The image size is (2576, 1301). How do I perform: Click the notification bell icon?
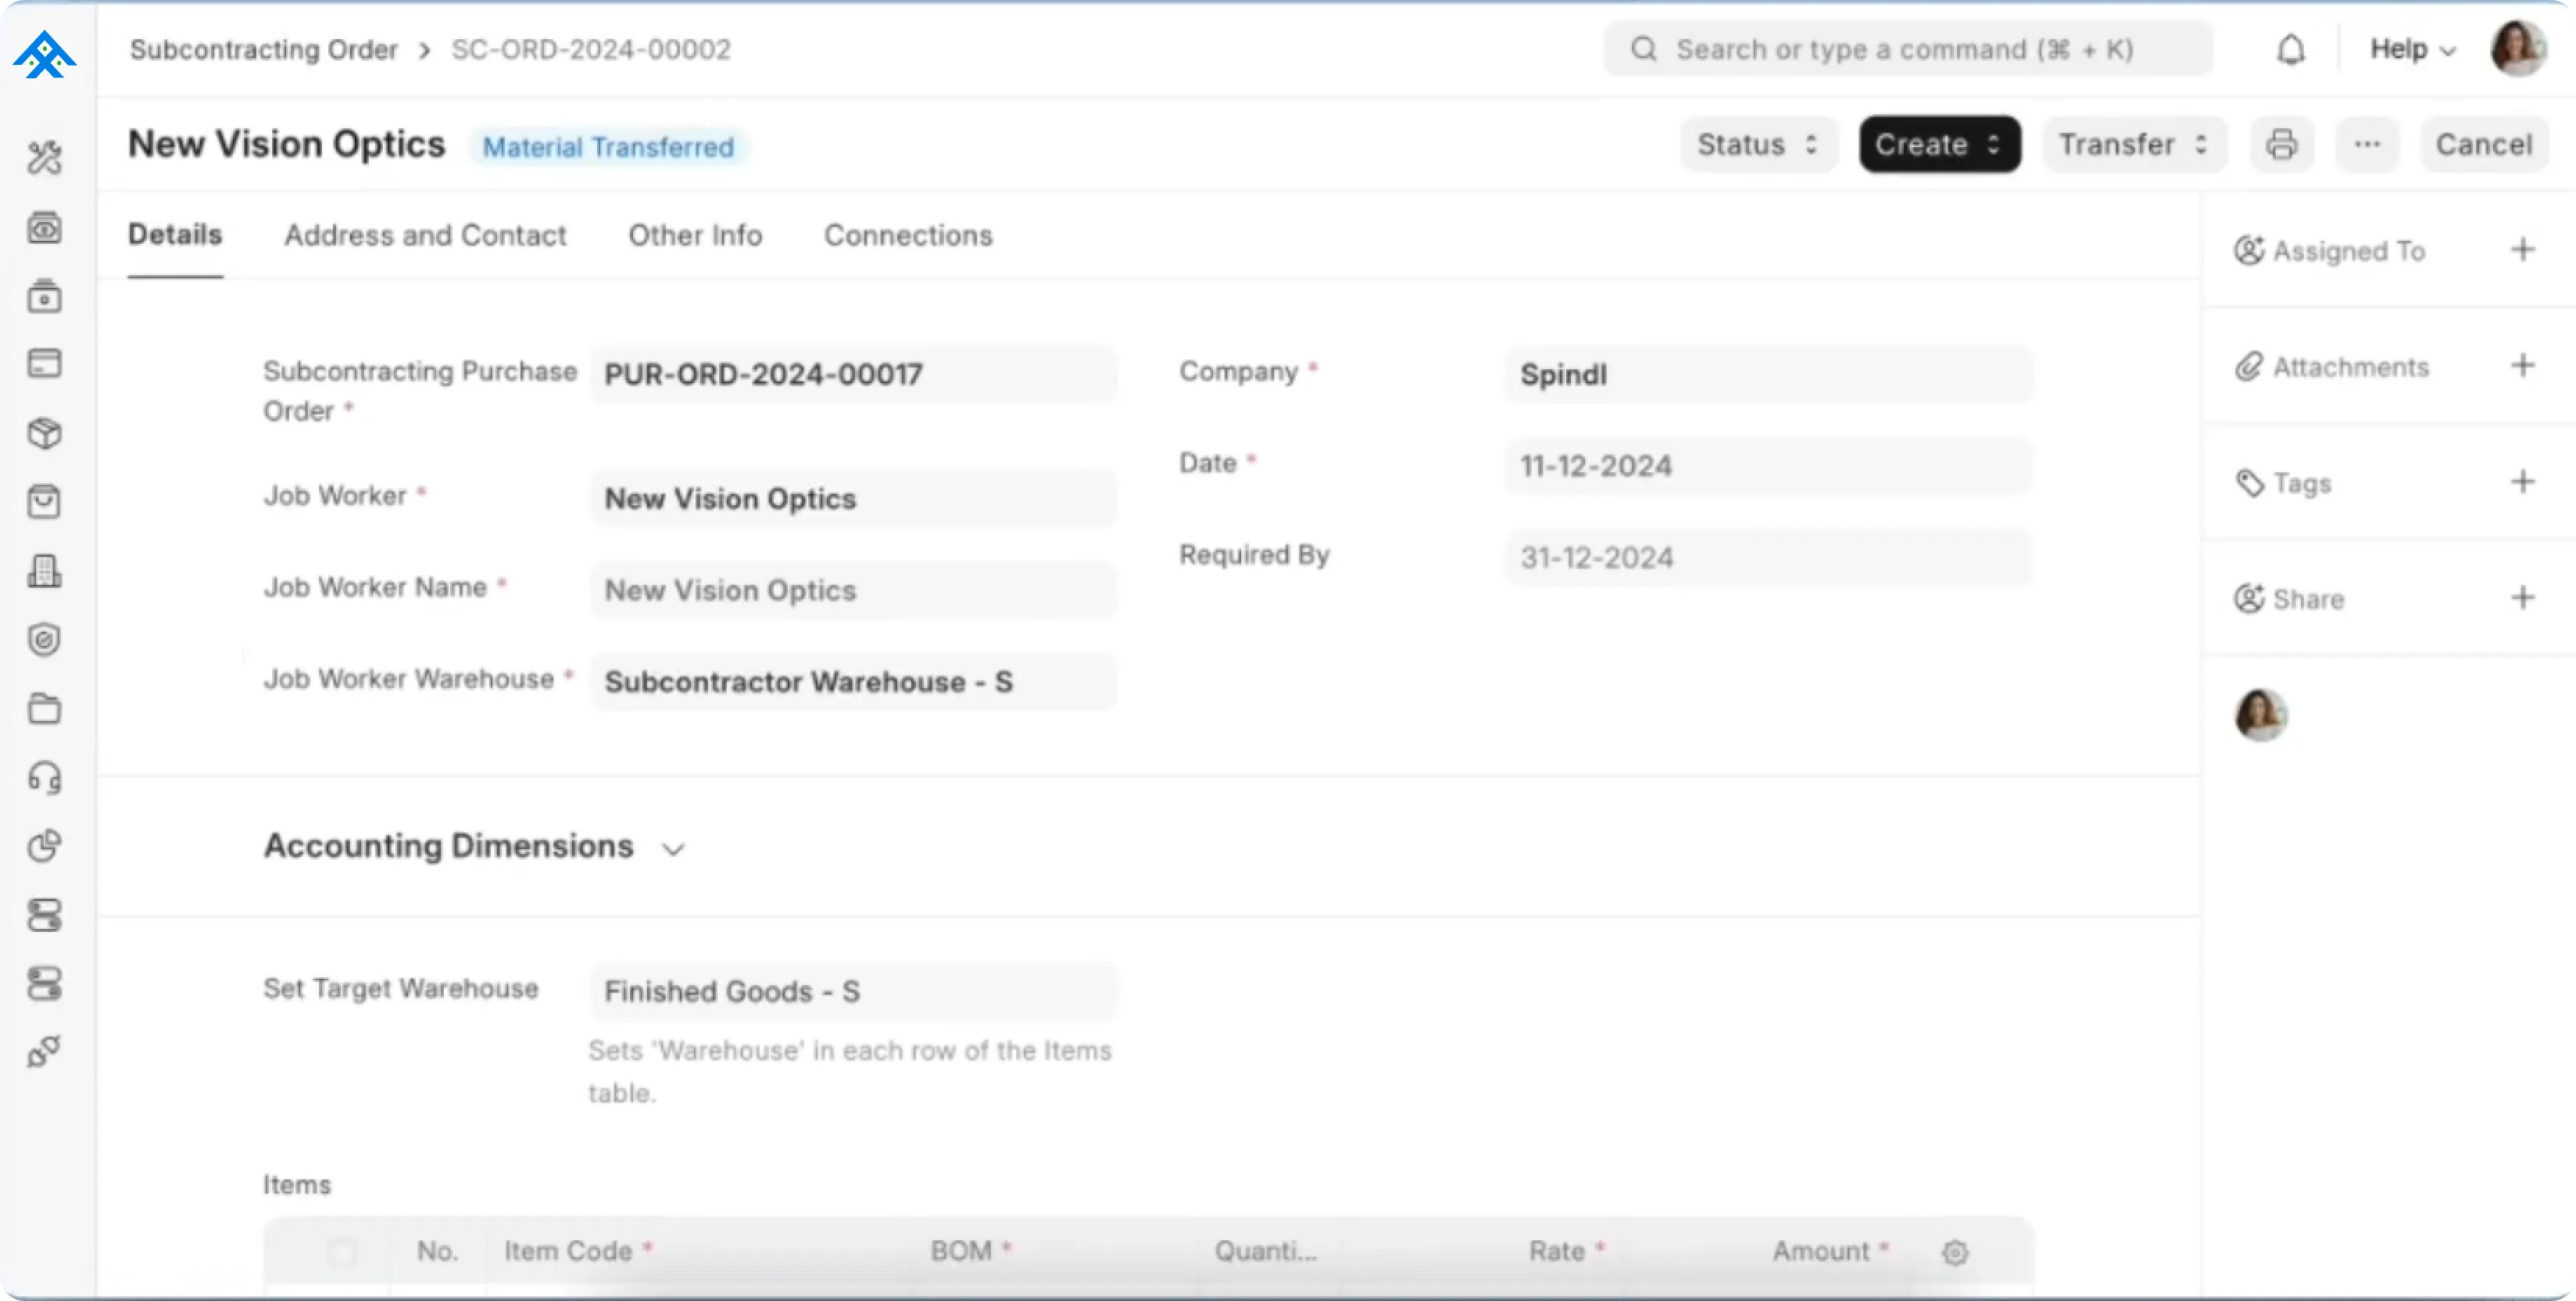(x=2290, y=49)
